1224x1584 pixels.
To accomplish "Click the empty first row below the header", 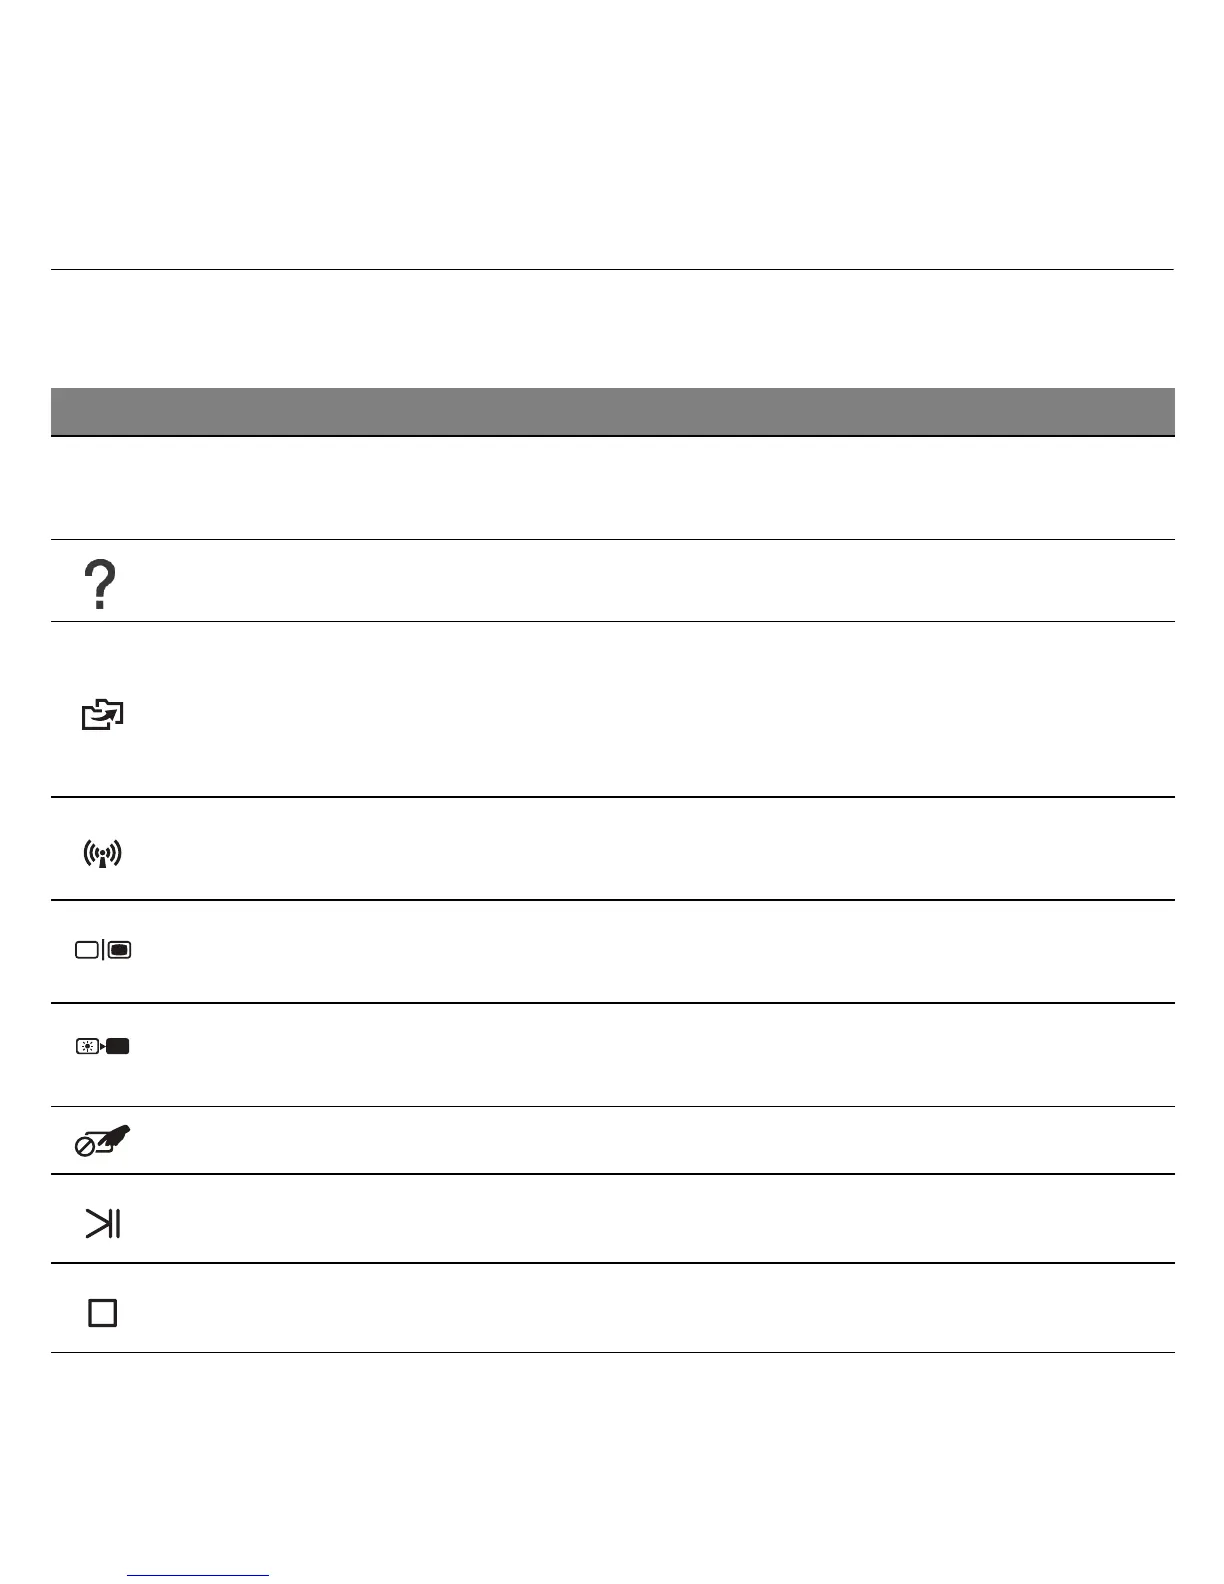I will click(612, 488).
